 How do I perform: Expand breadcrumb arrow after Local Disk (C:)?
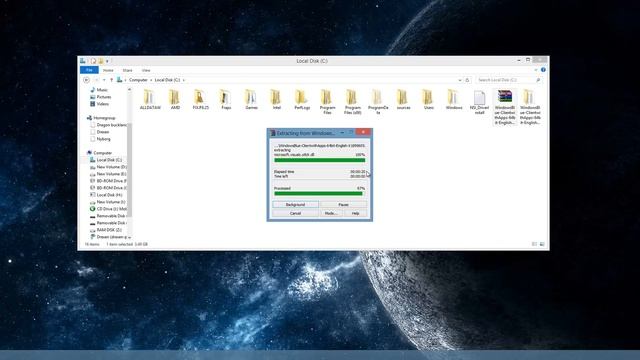click(x=184, y=80)
